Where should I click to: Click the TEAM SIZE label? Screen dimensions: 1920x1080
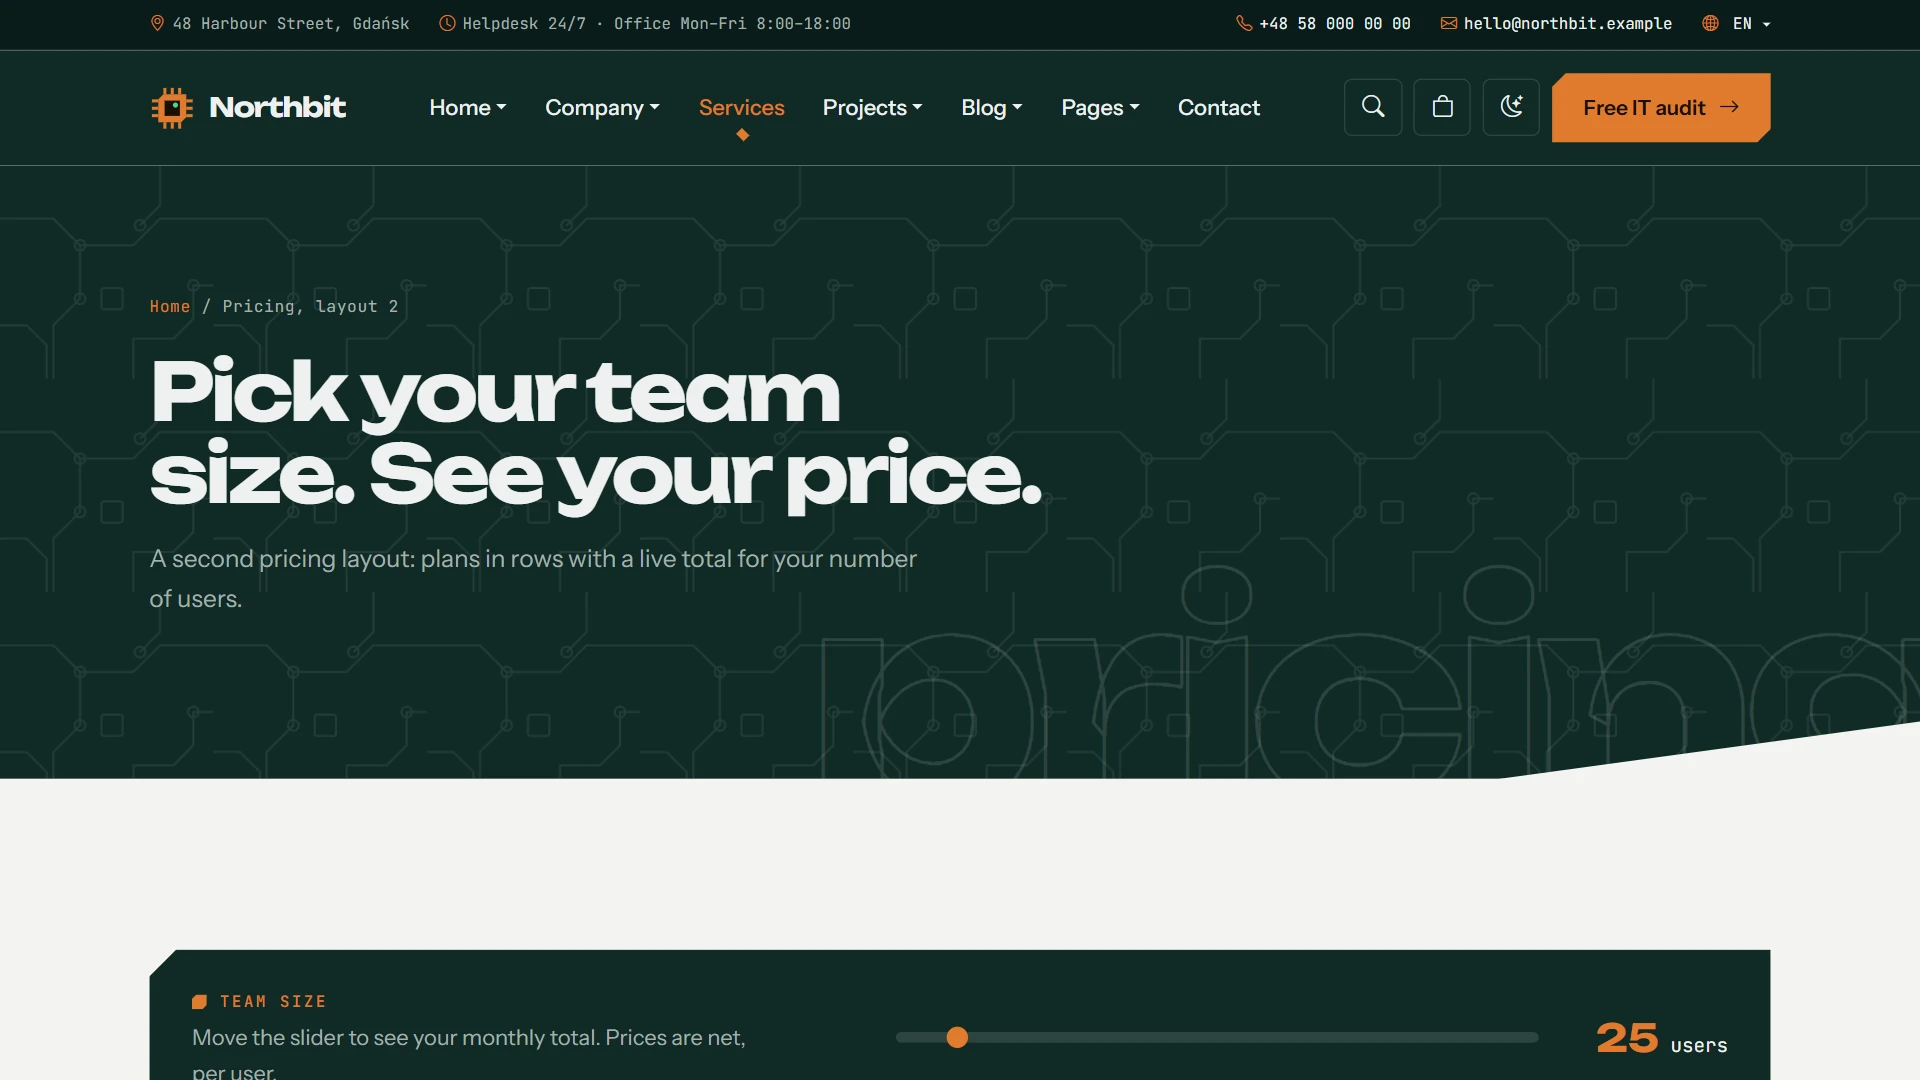pyautogui.click(x=273, y=1001)
